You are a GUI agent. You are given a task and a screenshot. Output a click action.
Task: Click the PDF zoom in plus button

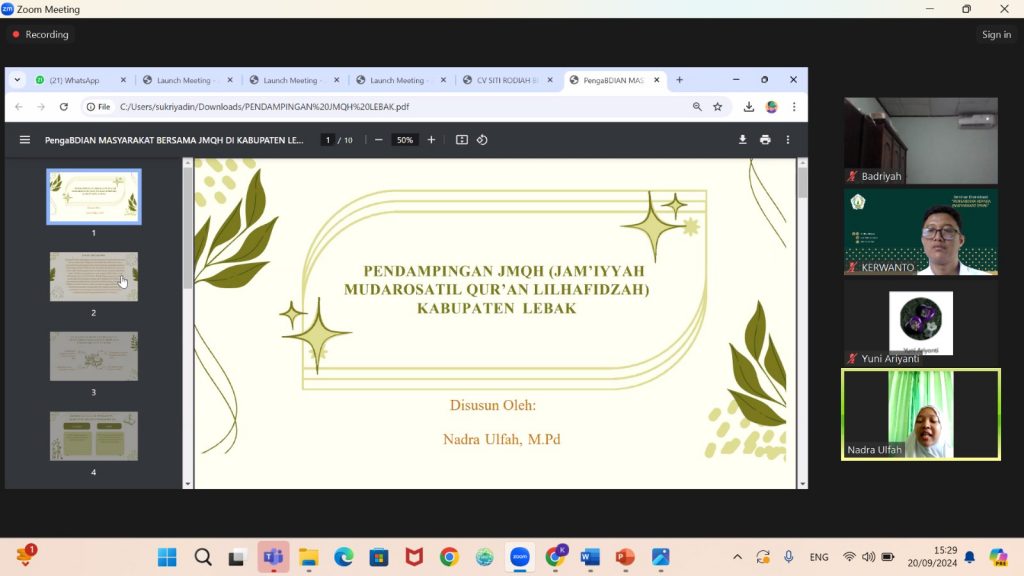point(431,140)
